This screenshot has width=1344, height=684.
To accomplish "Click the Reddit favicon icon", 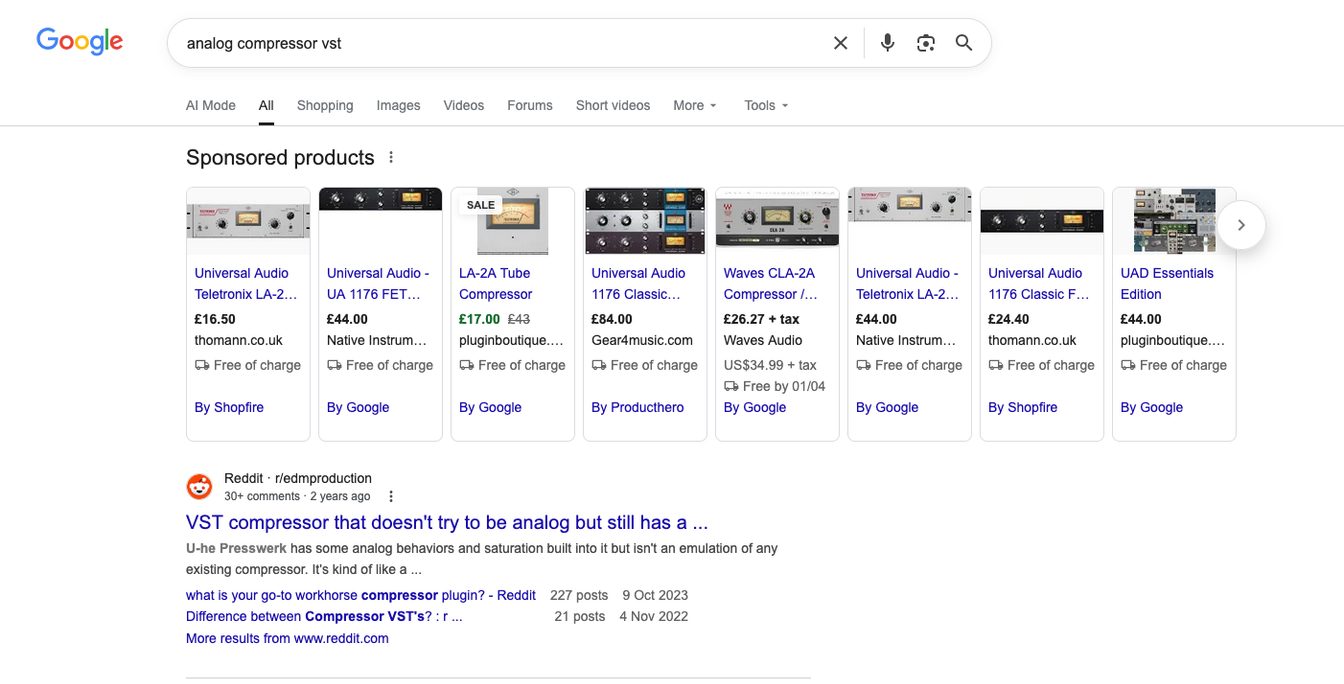I will [x=200, y=486].
